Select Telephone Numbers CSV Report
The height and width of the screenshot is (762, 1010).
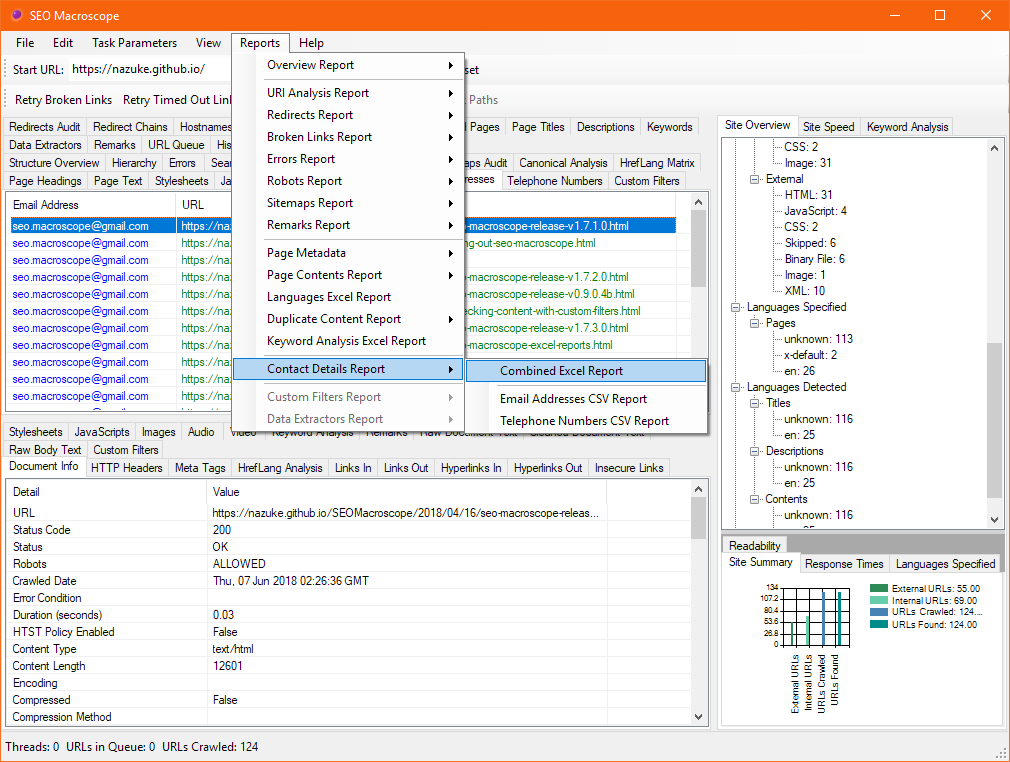pyautogui.click(x=586, y=421)
